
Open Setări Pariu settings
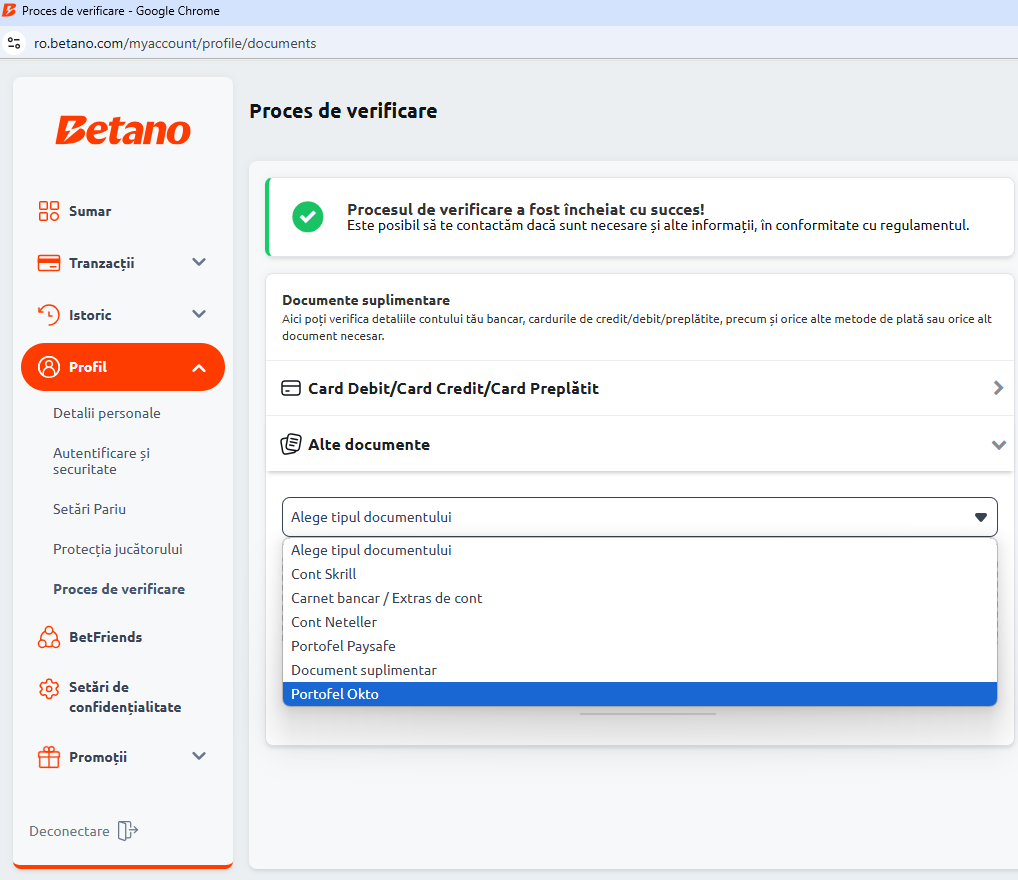[90, 509]
